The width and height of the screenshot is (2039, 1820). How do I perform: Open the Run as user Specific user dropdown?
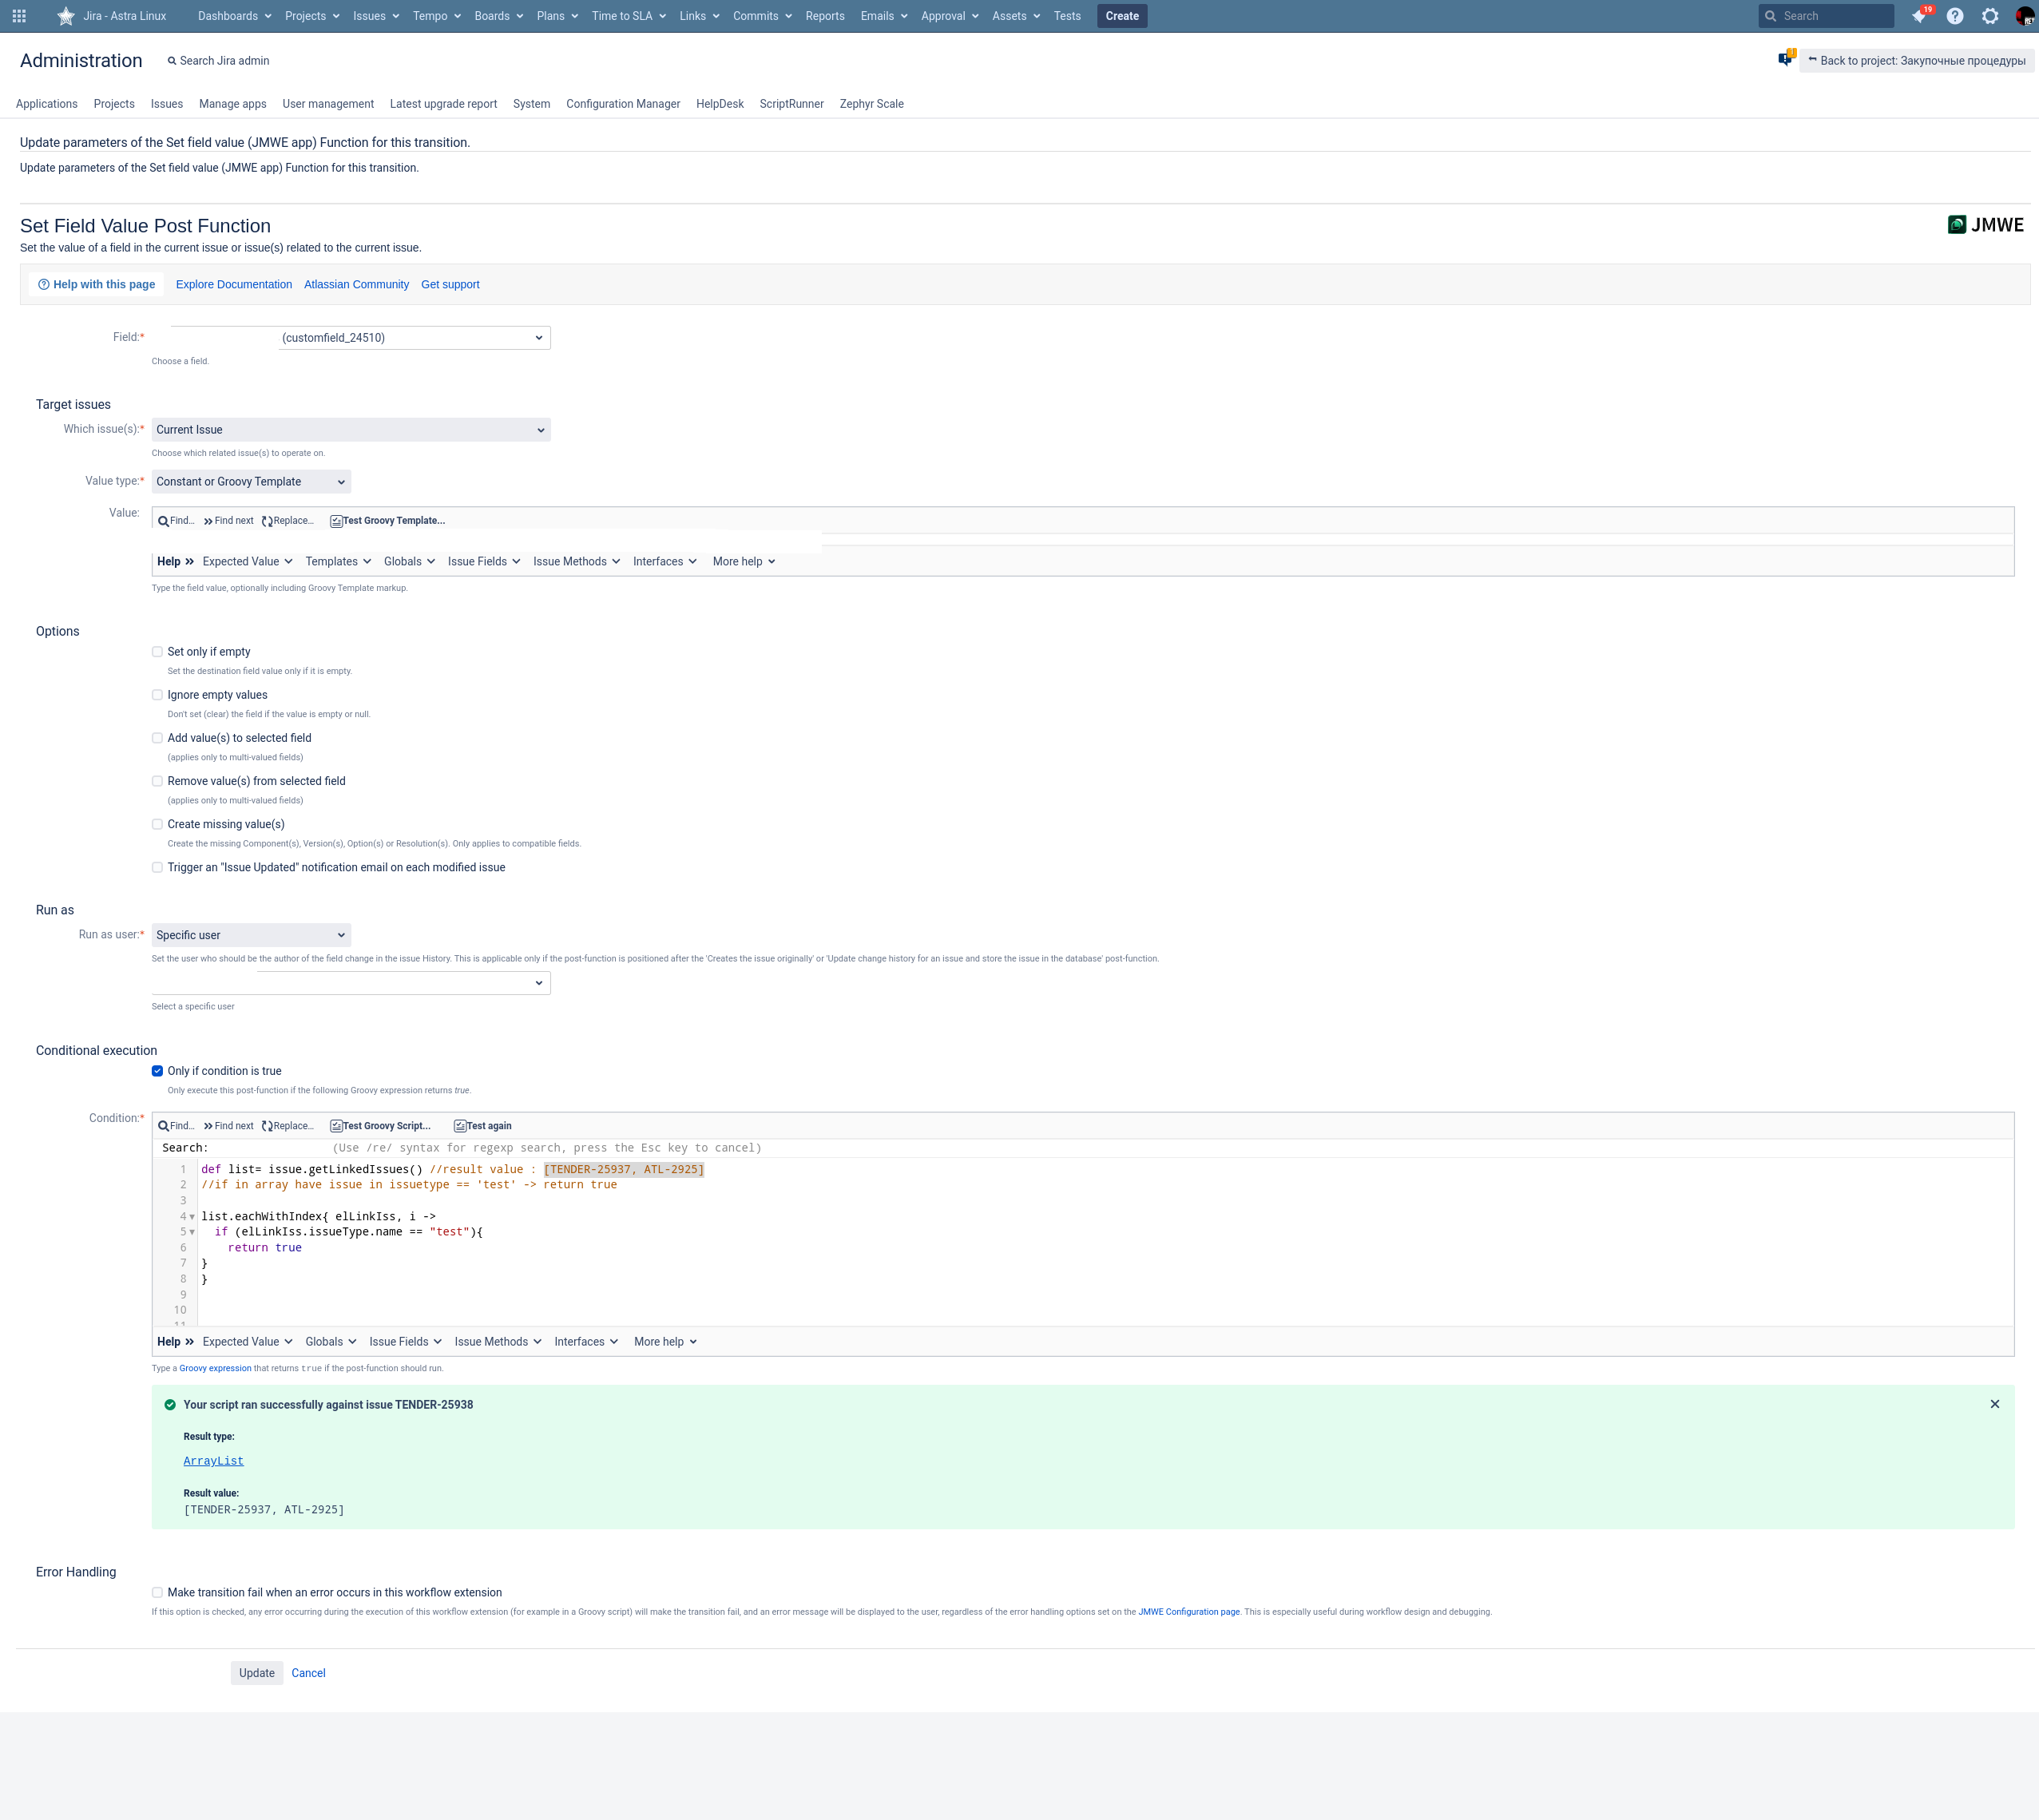tap(251, 935)
